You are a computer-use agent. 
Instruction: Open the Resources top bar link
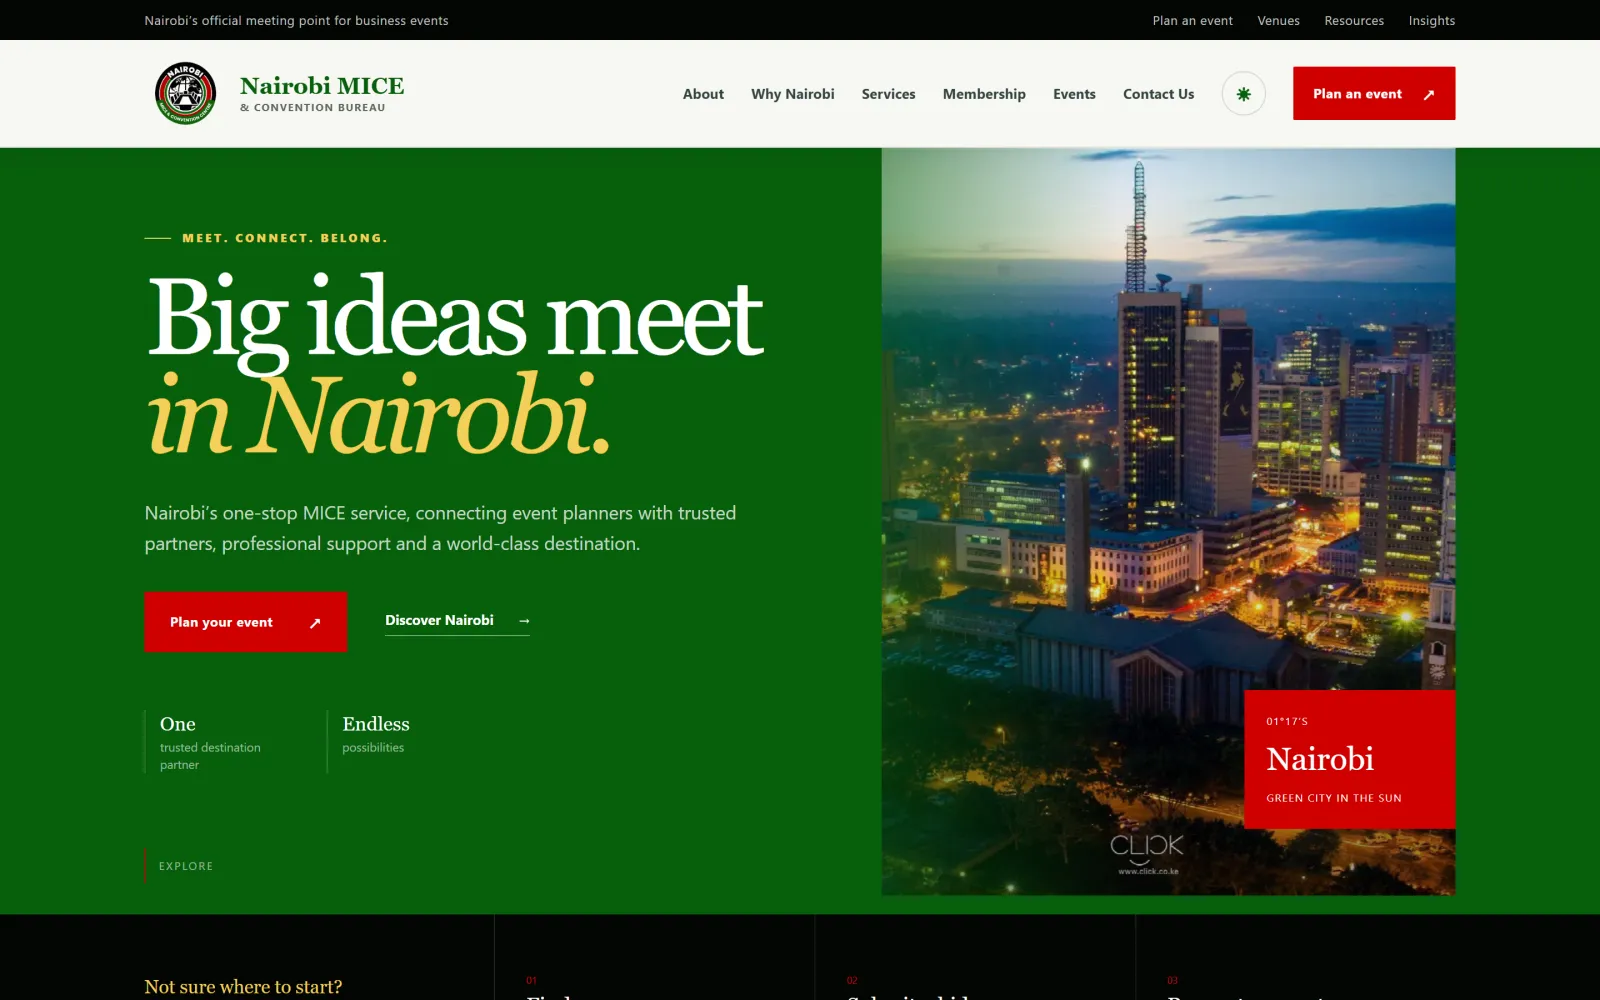[1354, 20]
